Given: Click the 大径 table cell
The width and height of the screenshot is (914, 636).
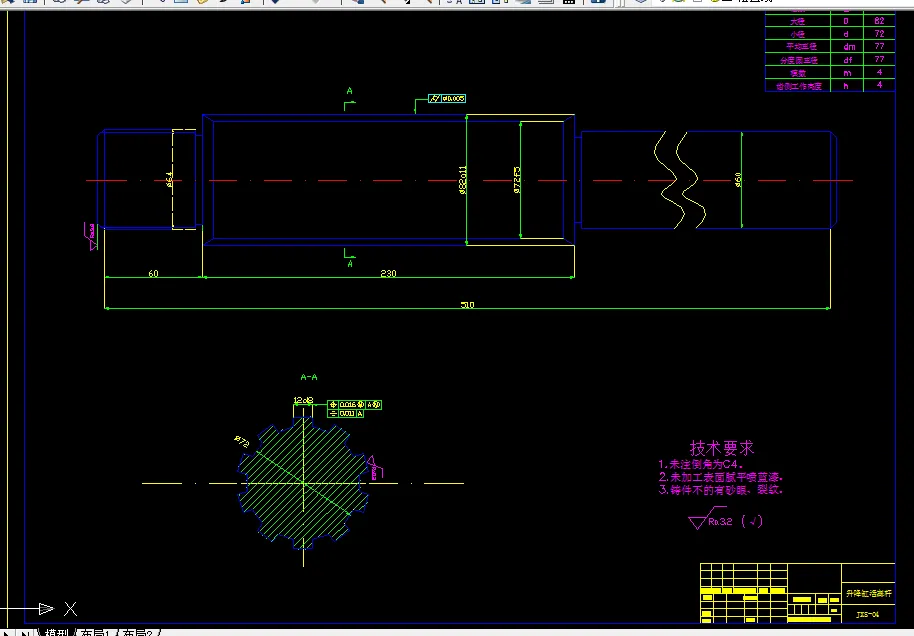Looking at the screenshot, I should 797,21.
